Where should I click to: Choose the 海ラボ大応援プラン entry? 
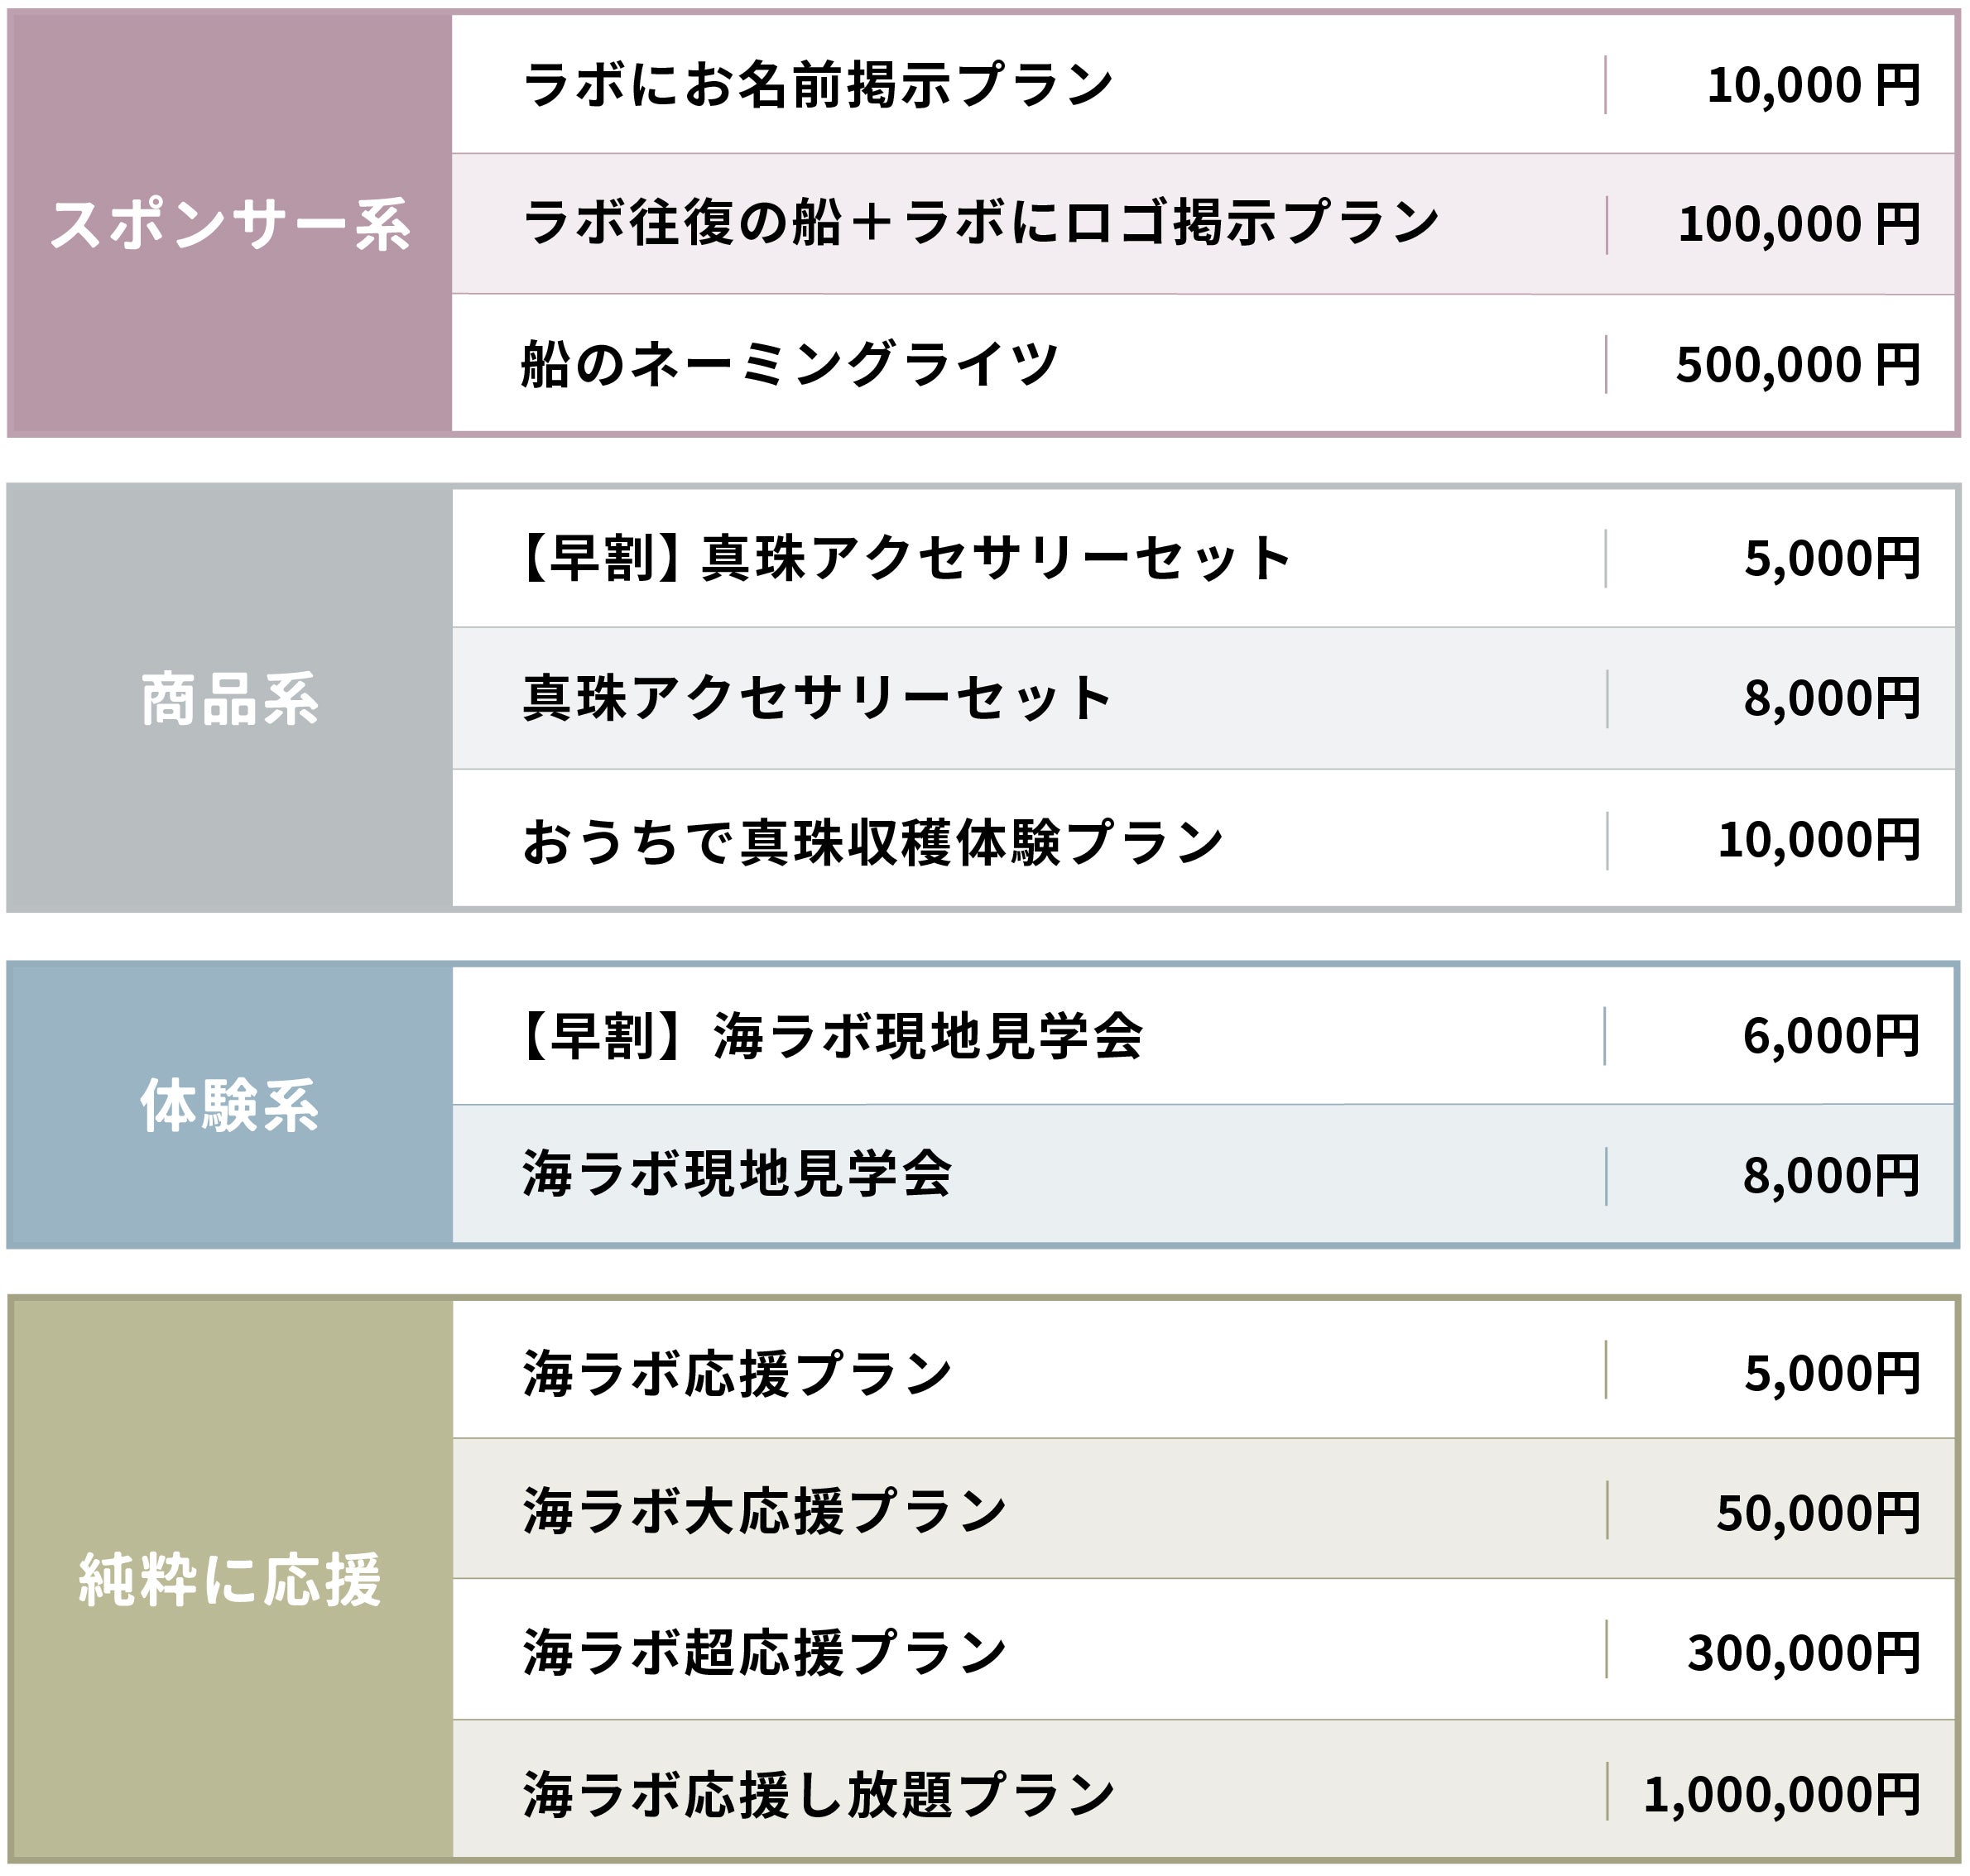765,1511
